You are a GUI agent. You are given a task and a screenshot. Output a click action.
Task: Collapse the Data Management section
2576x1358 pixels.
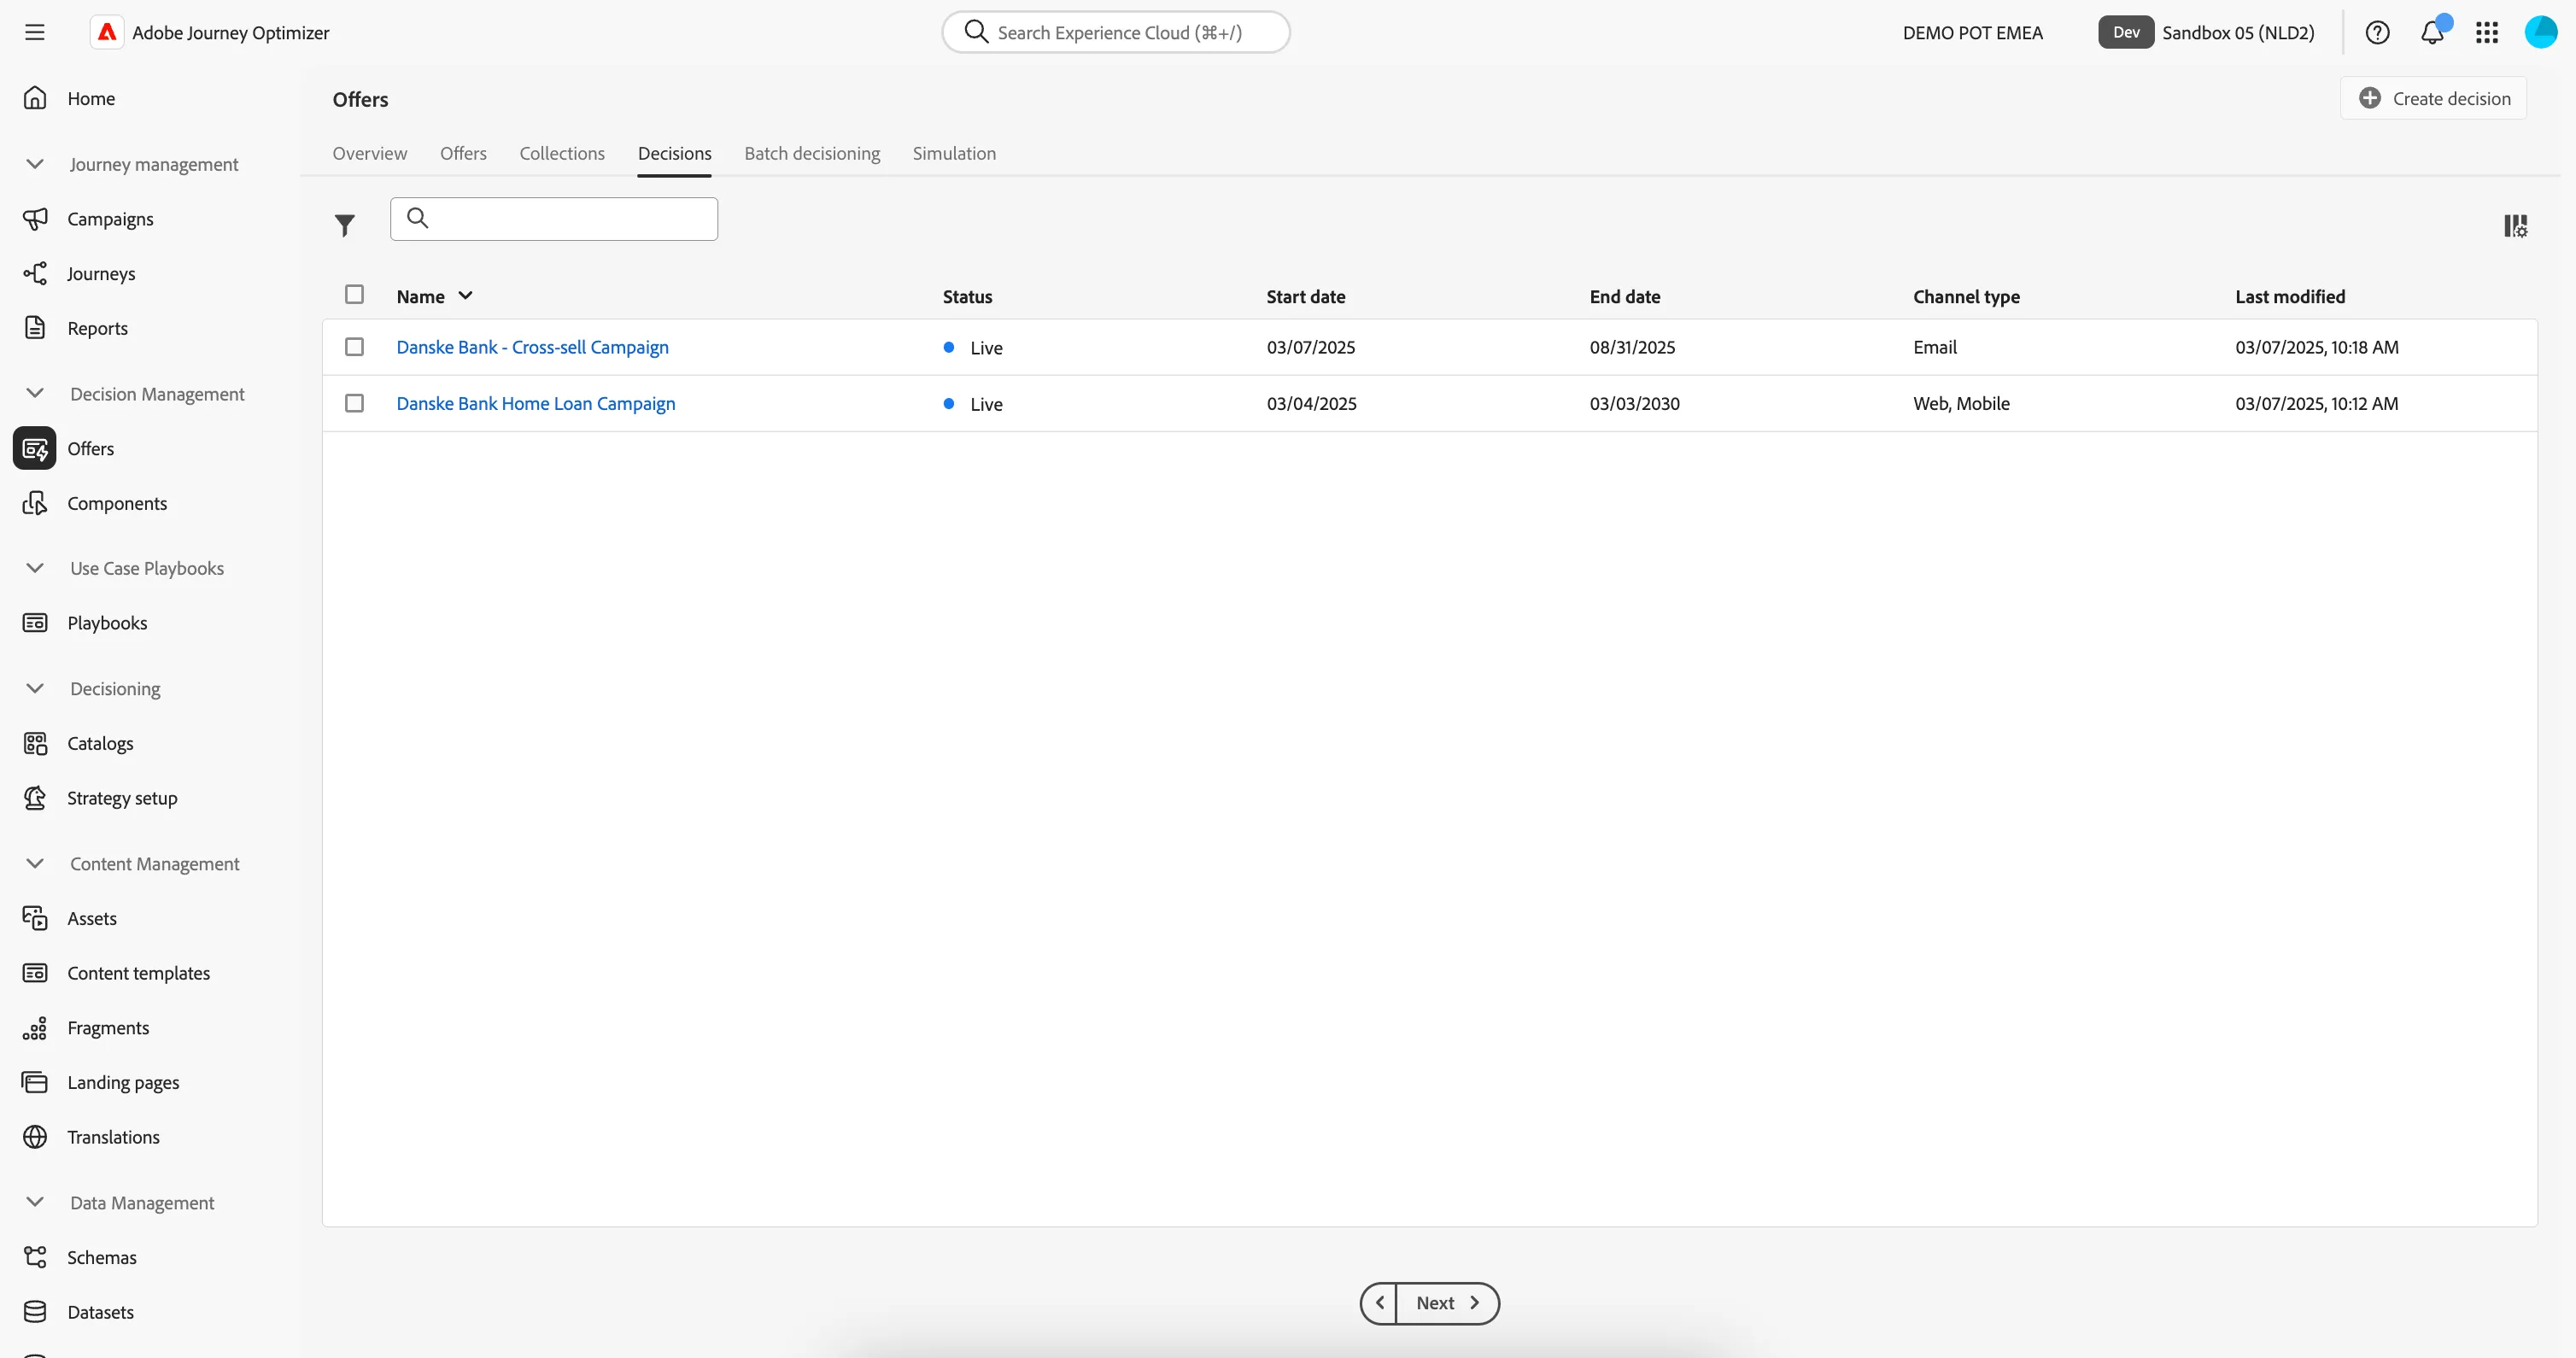[35, 1202]
